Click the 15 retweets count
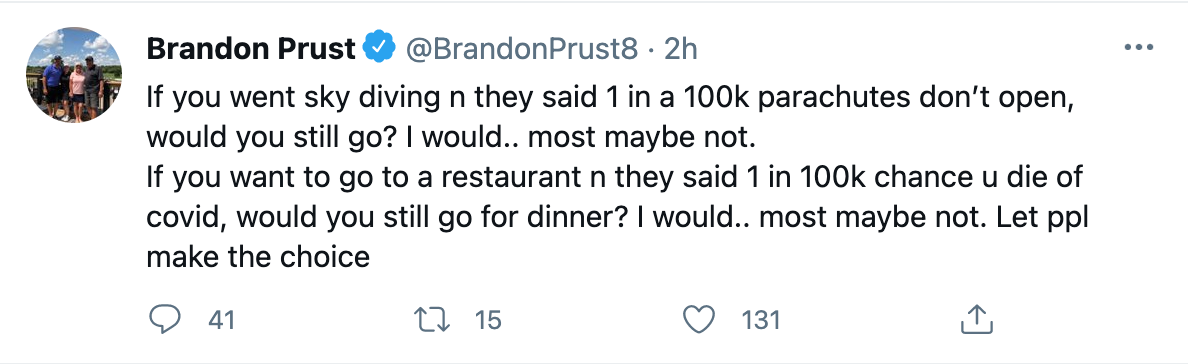The width and height of the screenshot is (1188, 364). 488,320
